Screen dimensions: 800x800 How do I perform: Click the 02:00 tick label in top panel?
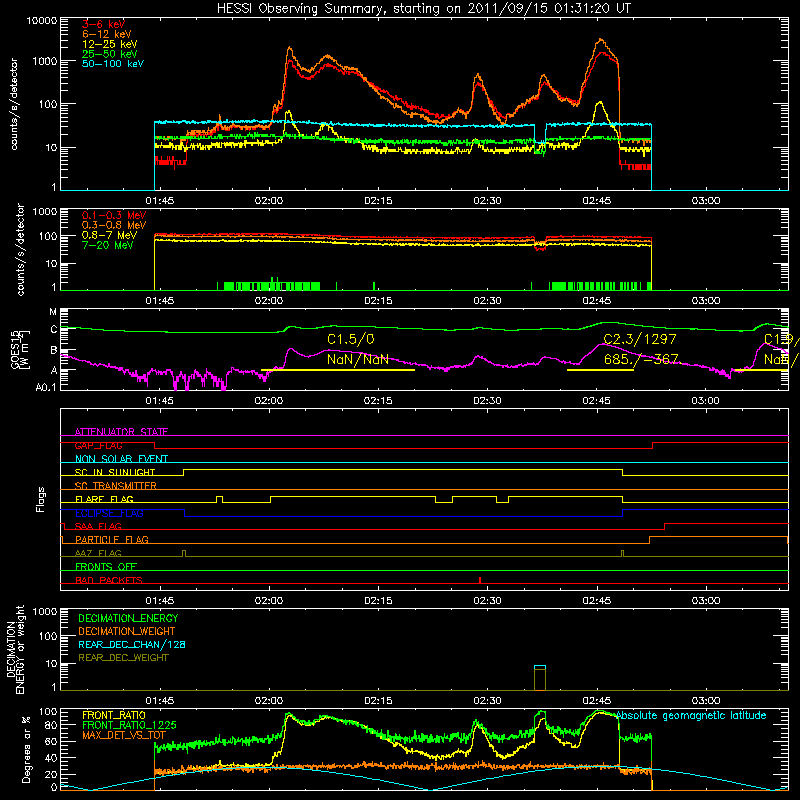click(269, 201)
